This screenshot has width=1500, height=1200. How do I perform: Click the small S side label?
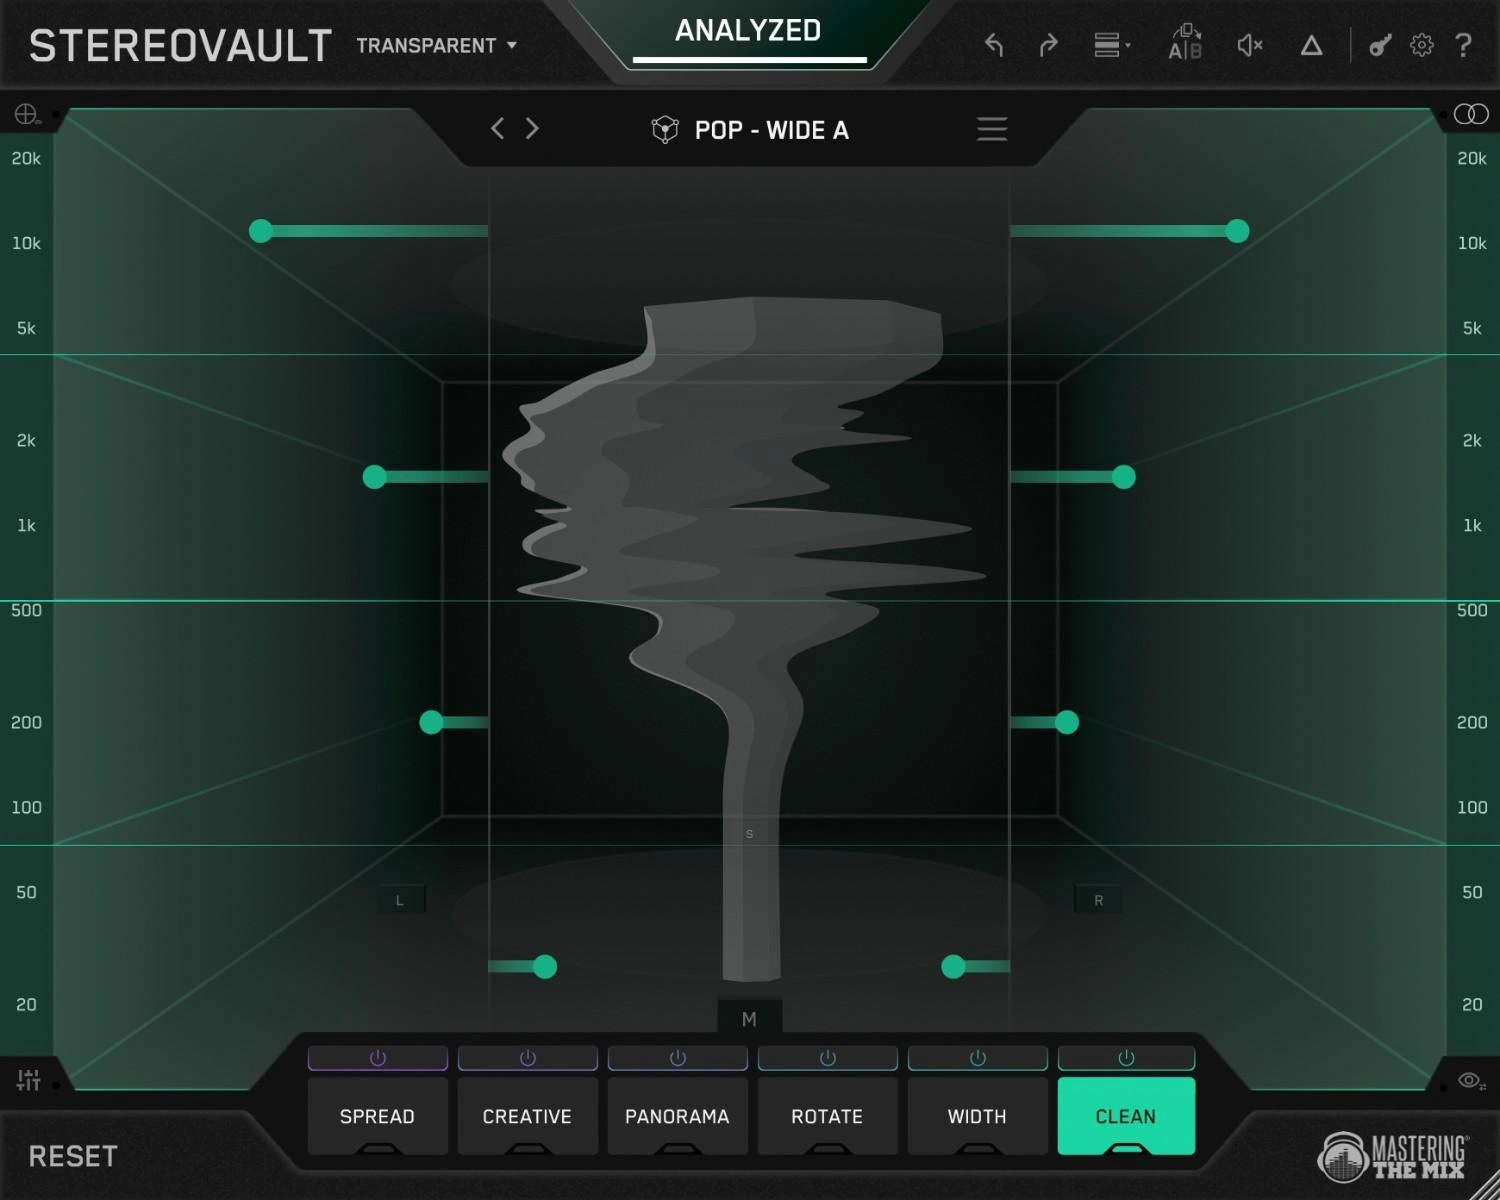pos(750,834)
